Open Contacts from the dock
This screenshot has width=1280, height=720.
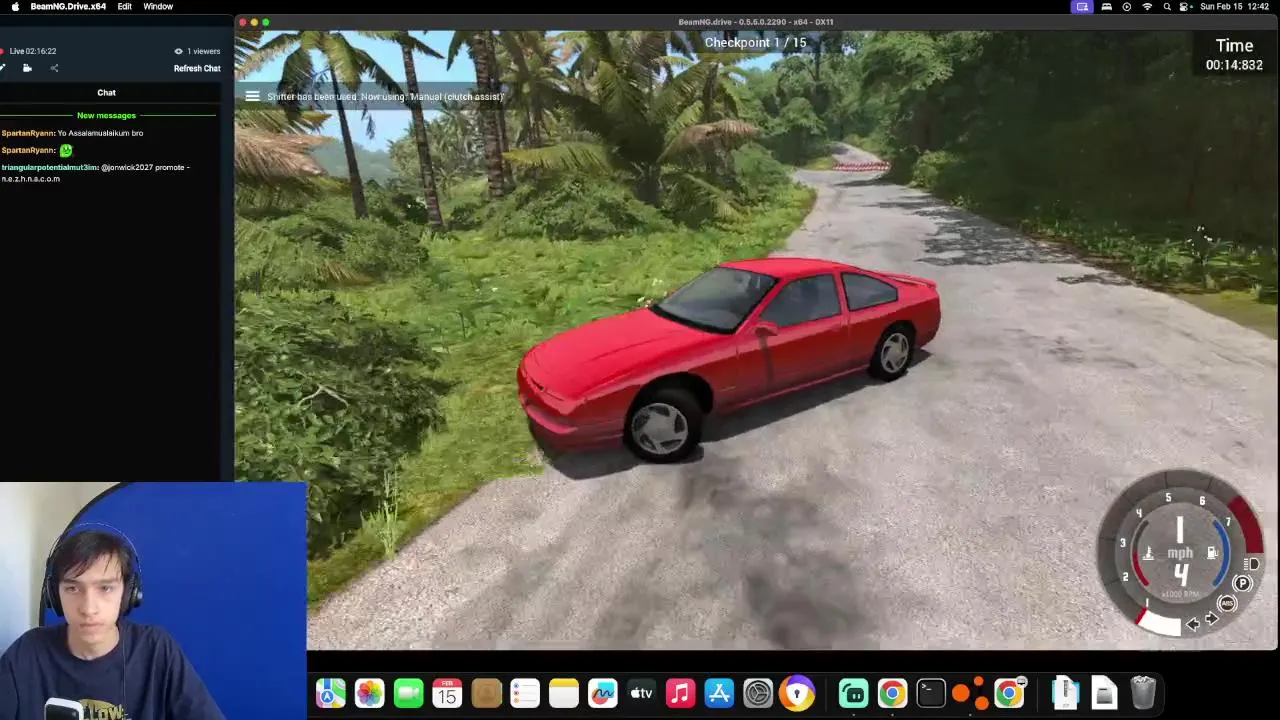[x=486, y=693]
